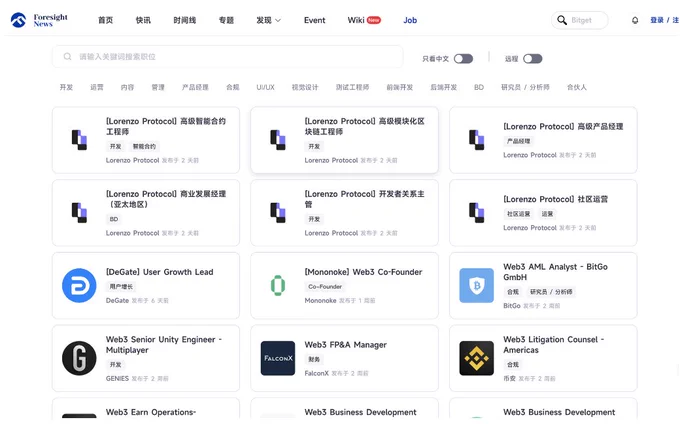Viewport: 680px width, 424px height.
Task: Open Lorenzo Protocol logo on 高级智能合约工程师 card
Action: [x=79, y=140]
